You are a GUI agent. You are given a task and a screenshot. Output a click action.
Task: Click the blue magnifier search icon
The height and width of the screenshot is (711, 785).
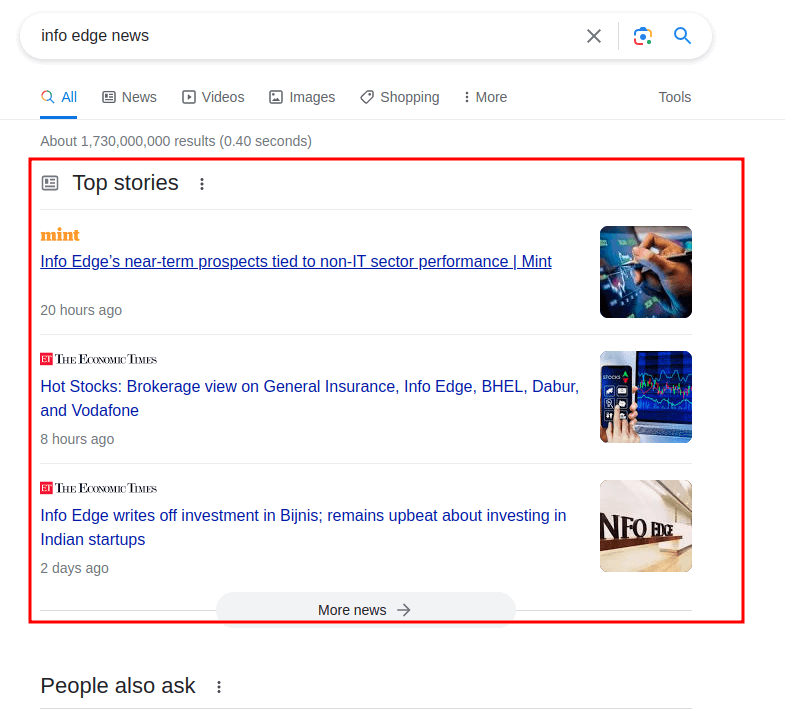(x=682, y=36)
